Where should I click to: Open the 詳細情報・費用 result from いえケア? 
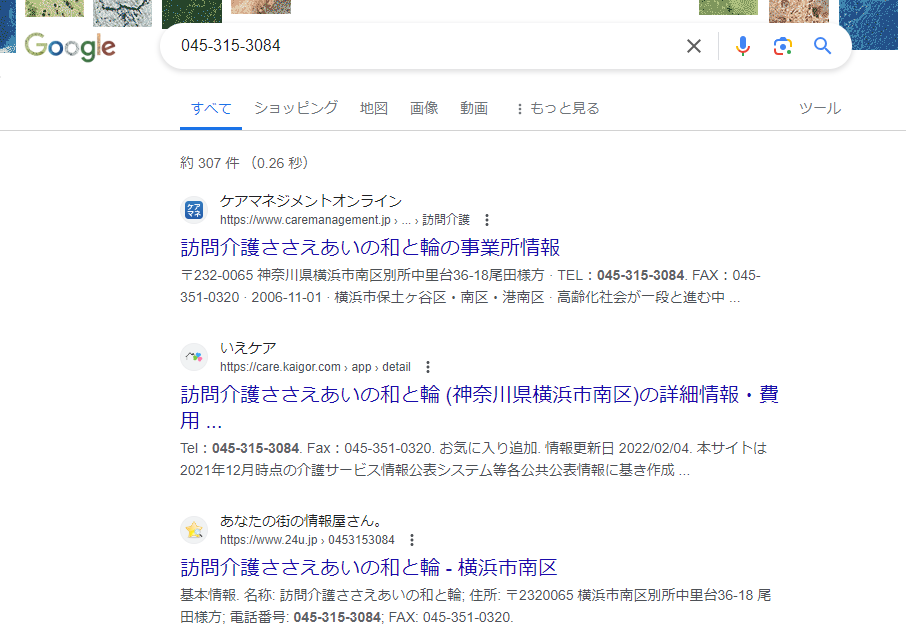[x=480, y=407]
